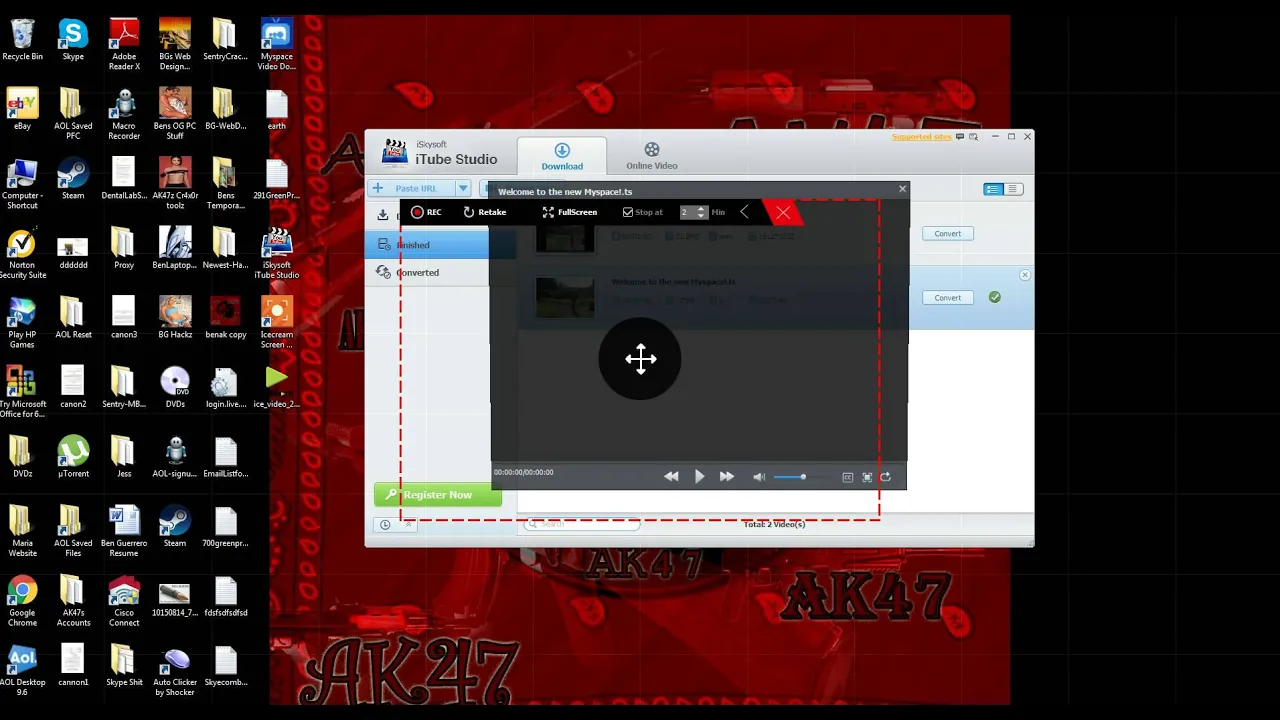Image resolution: width=1280 pixels, height=720 pixels.
Task: Click the Retake recording button
Action: point(485,212)
